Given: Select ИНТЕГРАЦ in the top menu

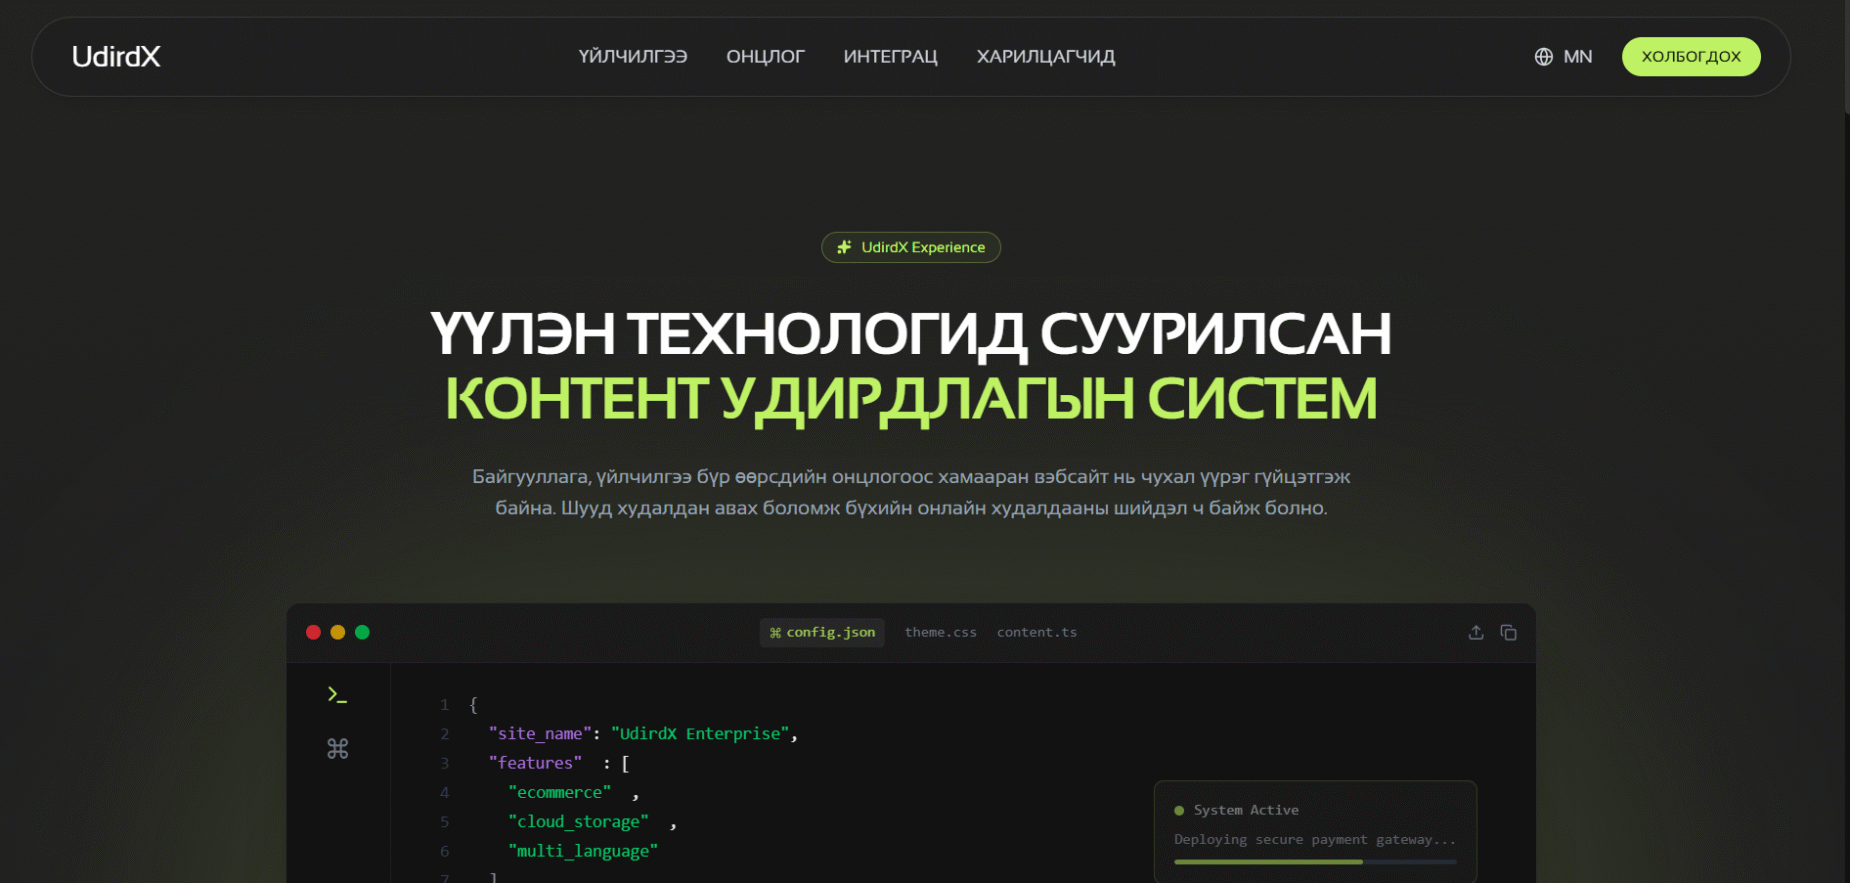Looking at the screenshot, I should 890,57.
